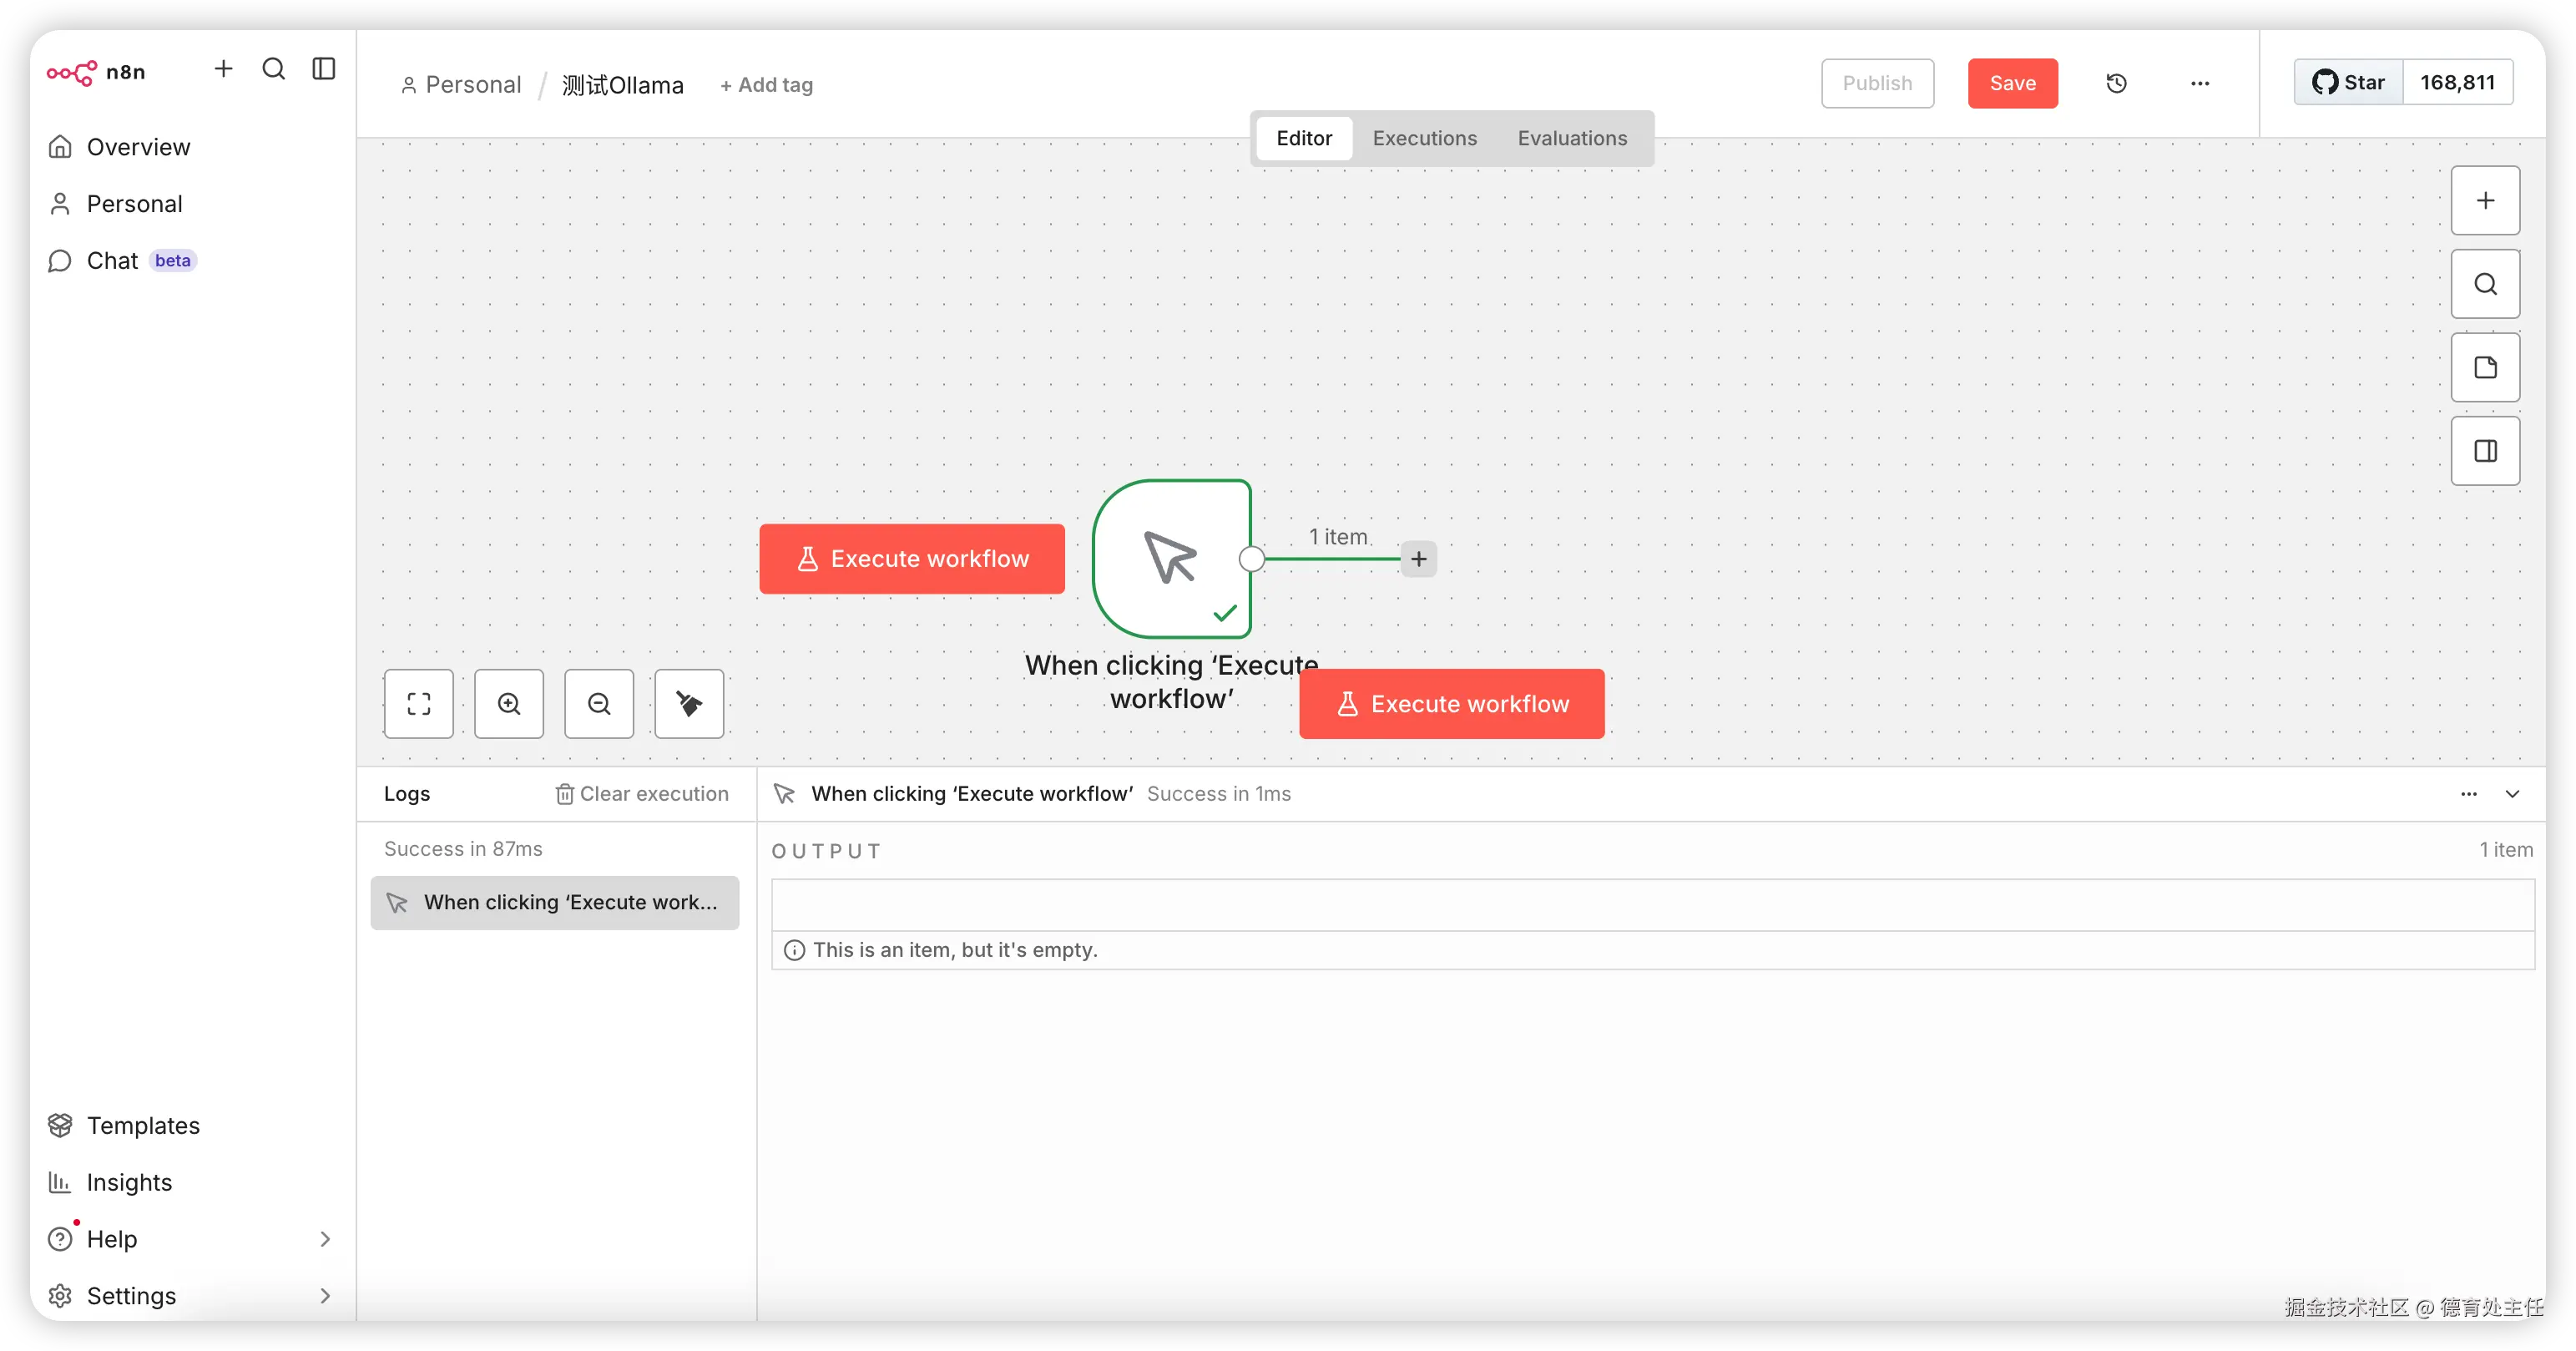Open workflow history clock icon
This screenshot has width=2576, height=1351.
click(x=2116, y=84)
